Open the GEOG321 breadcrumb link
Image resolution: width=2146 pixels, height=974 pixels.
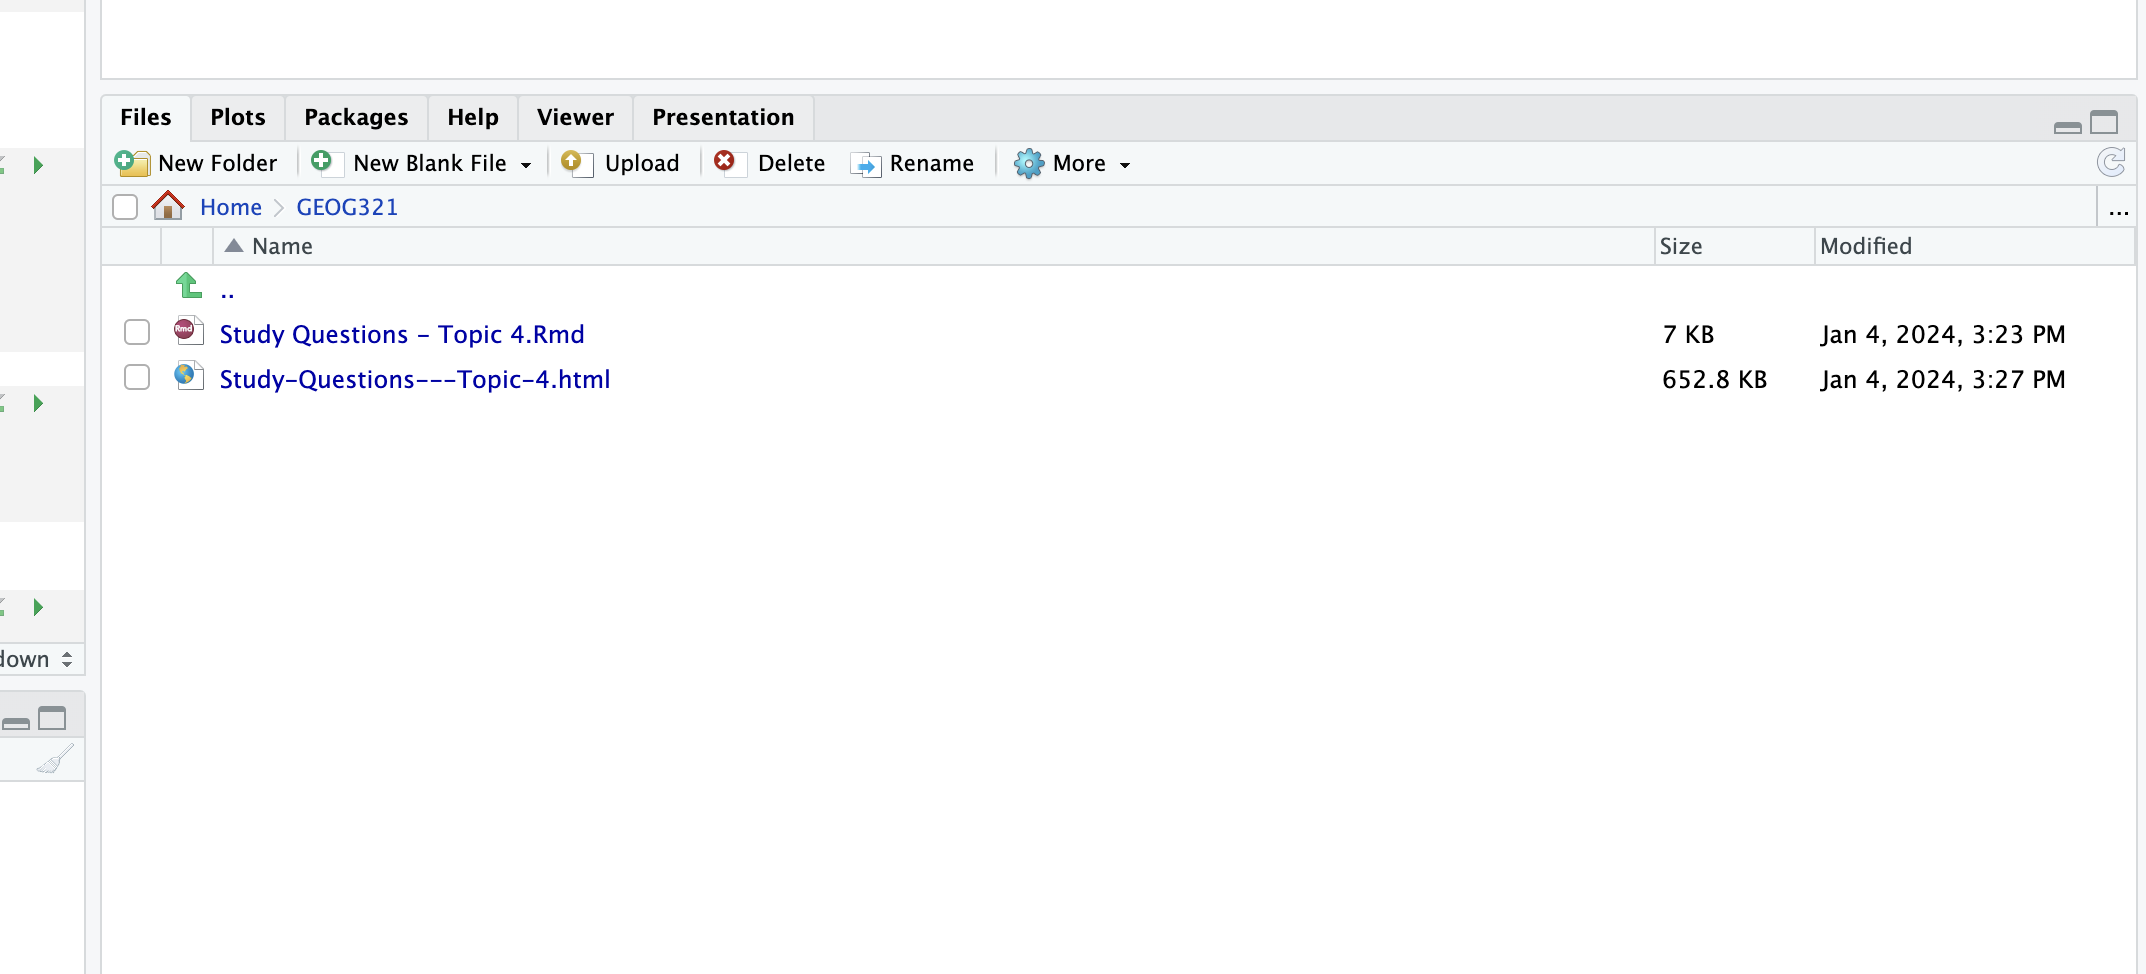[x=348, y=206]
